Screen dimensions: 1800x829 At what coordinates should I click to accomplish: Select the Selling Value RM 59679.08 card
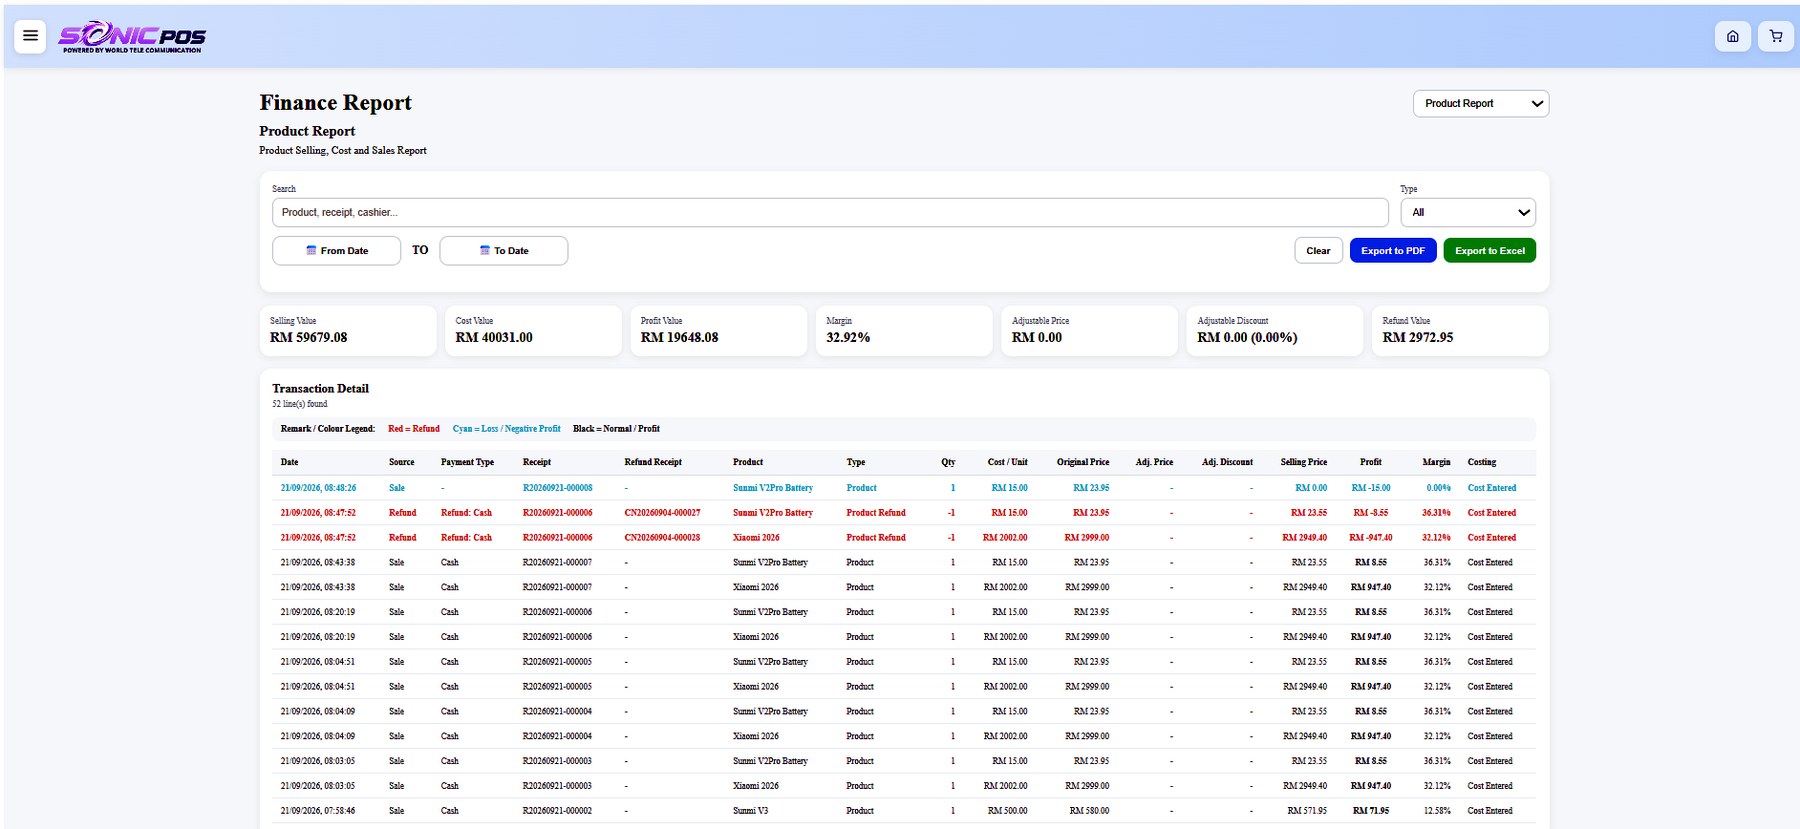coord(348,330)
